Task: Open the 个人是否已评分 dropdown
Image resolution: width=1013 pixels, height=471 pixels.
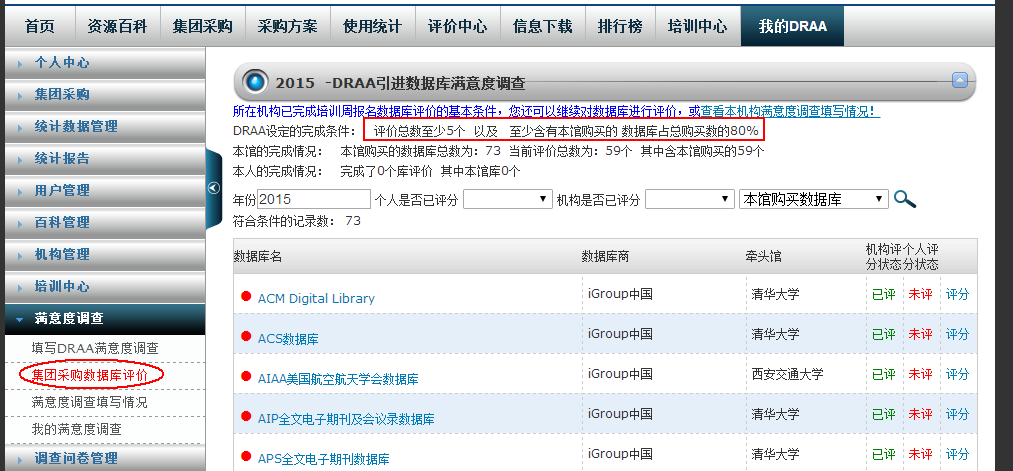Action: [507, 200]
